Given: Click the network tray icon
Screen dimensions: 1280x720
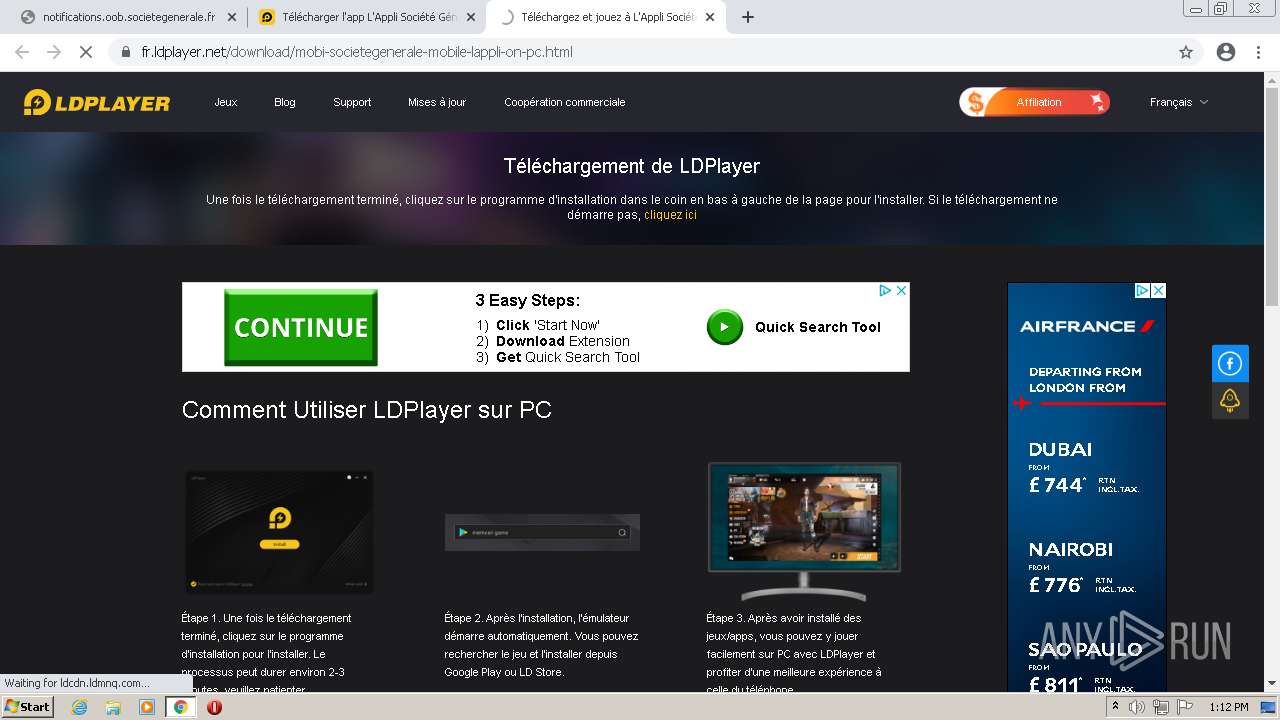Looking at the screenshot, I should coord(1161,707).
